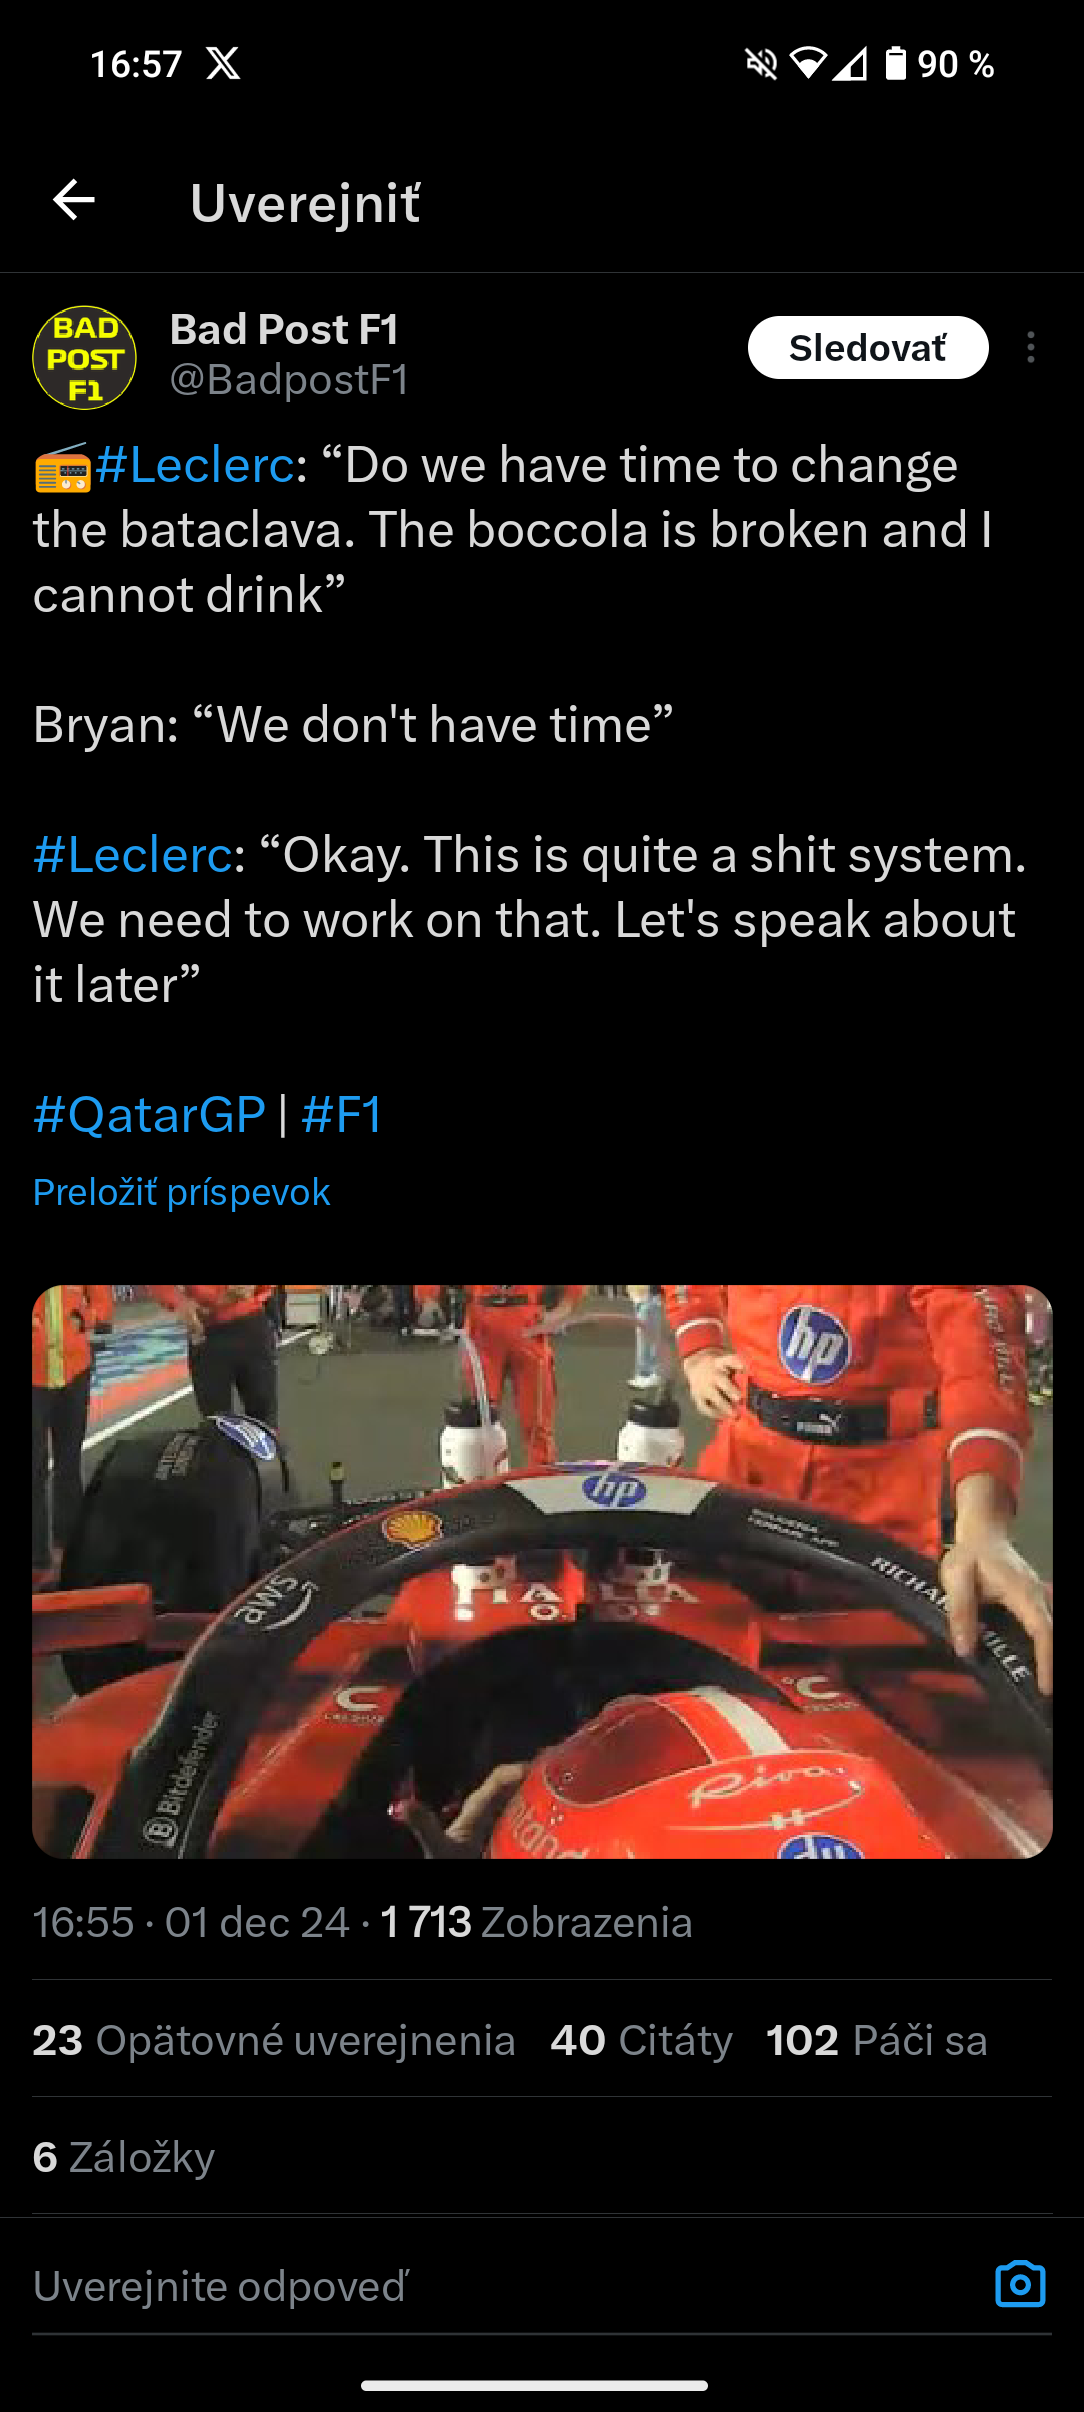The height and width of the screenshot is (2412, 1084).
Task: Tap the battery icon in status bar
Action: [x=896, y=64]
